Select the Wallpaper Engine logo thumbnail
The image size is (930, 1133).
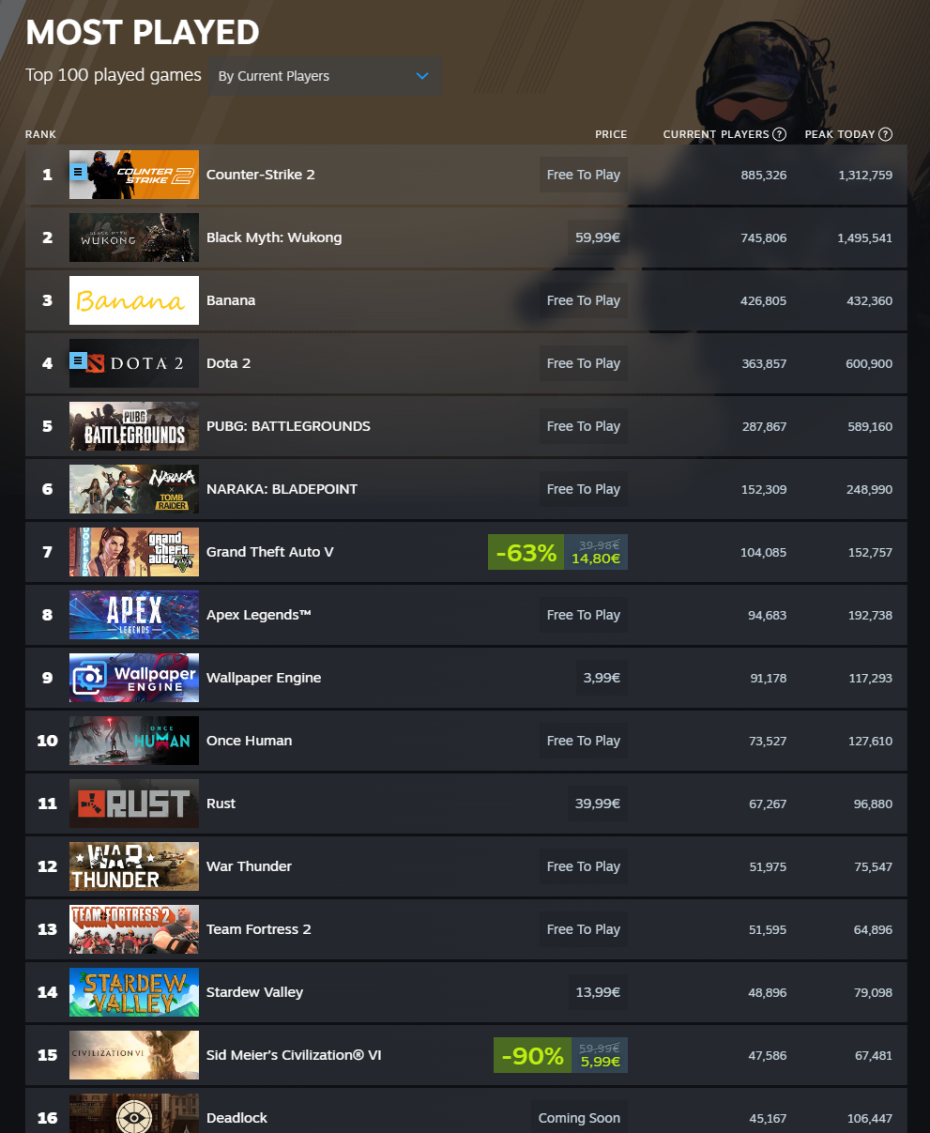pos(134,678)
